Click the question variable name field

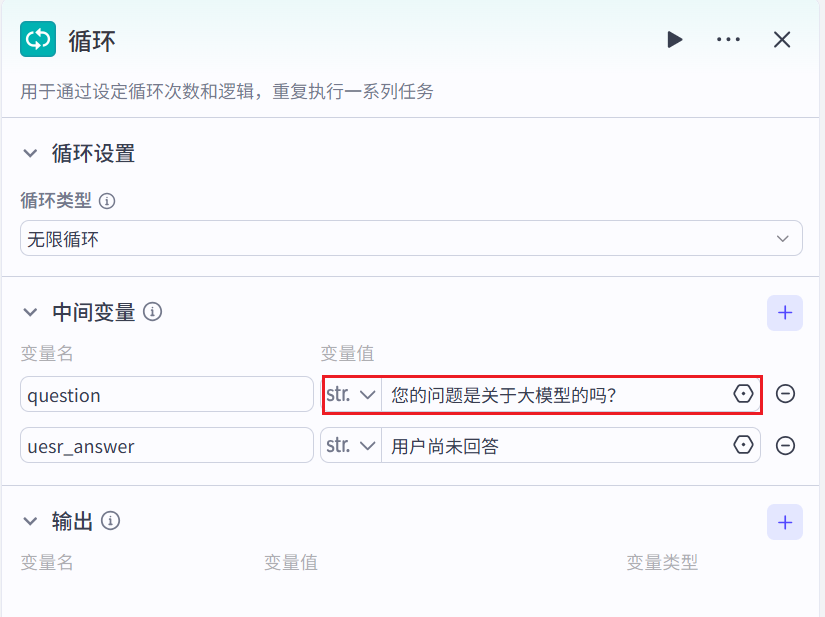(167, 395)
